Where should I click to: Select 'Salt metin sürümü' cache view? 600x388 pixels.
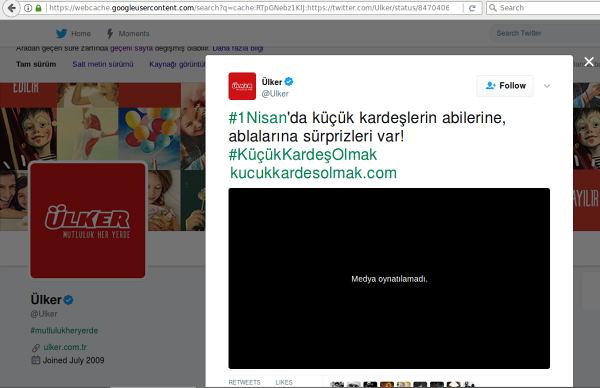pyautogui.click(x=103, y=64)
